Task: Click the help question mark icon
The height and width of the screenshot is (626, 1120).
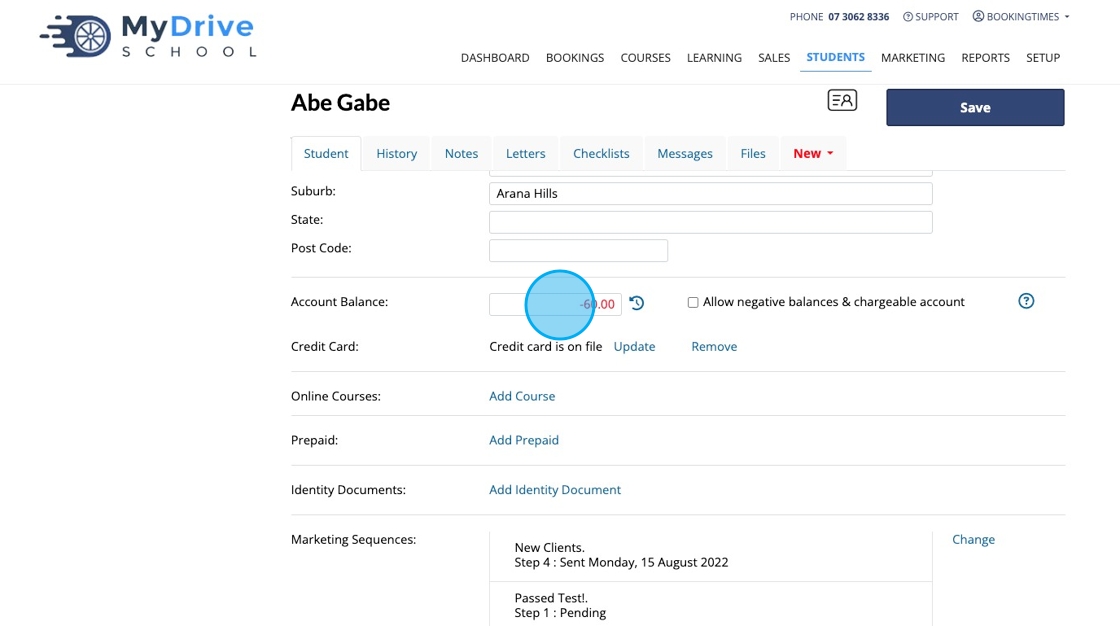Action: (x=1026, y=301)
